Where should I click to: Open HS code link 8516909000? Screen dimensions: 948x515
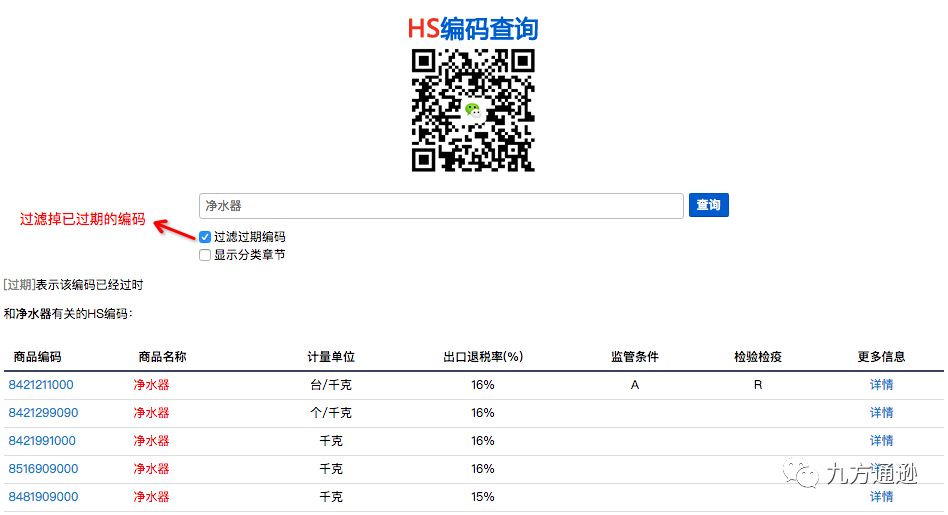tap(43, 468)
